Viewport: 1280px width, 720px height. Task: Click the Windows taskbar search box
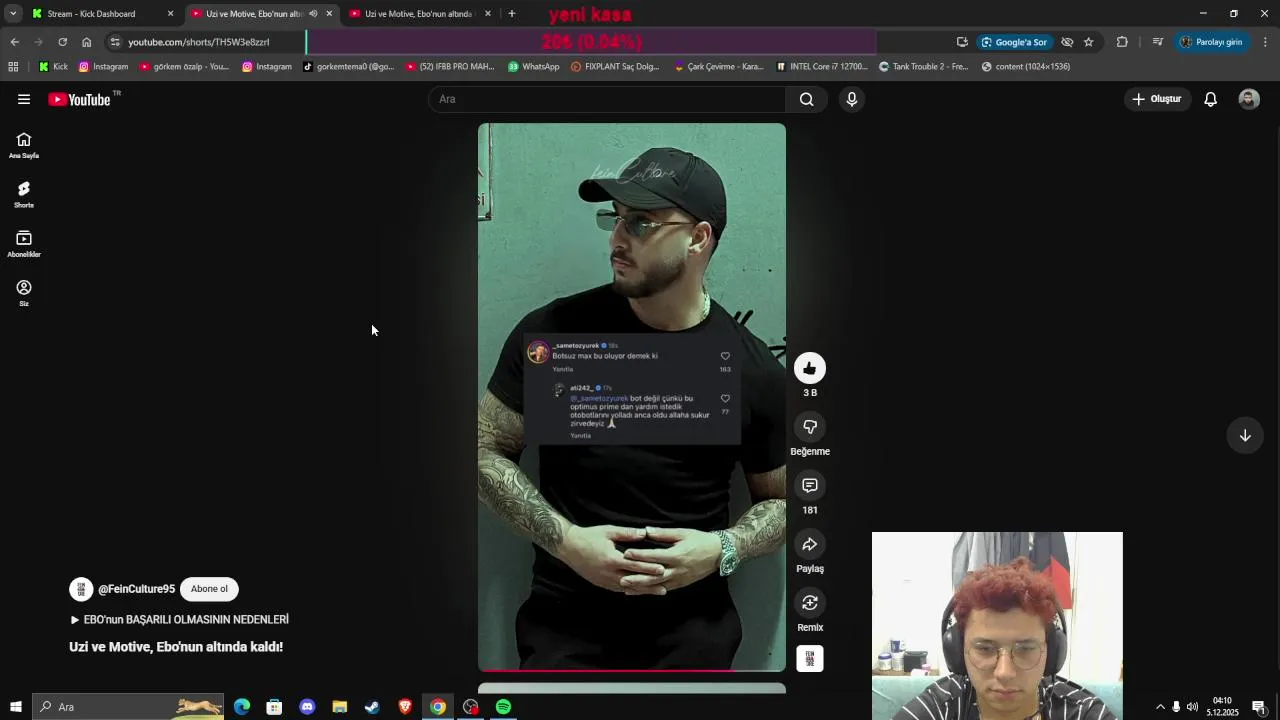[129, 707]
